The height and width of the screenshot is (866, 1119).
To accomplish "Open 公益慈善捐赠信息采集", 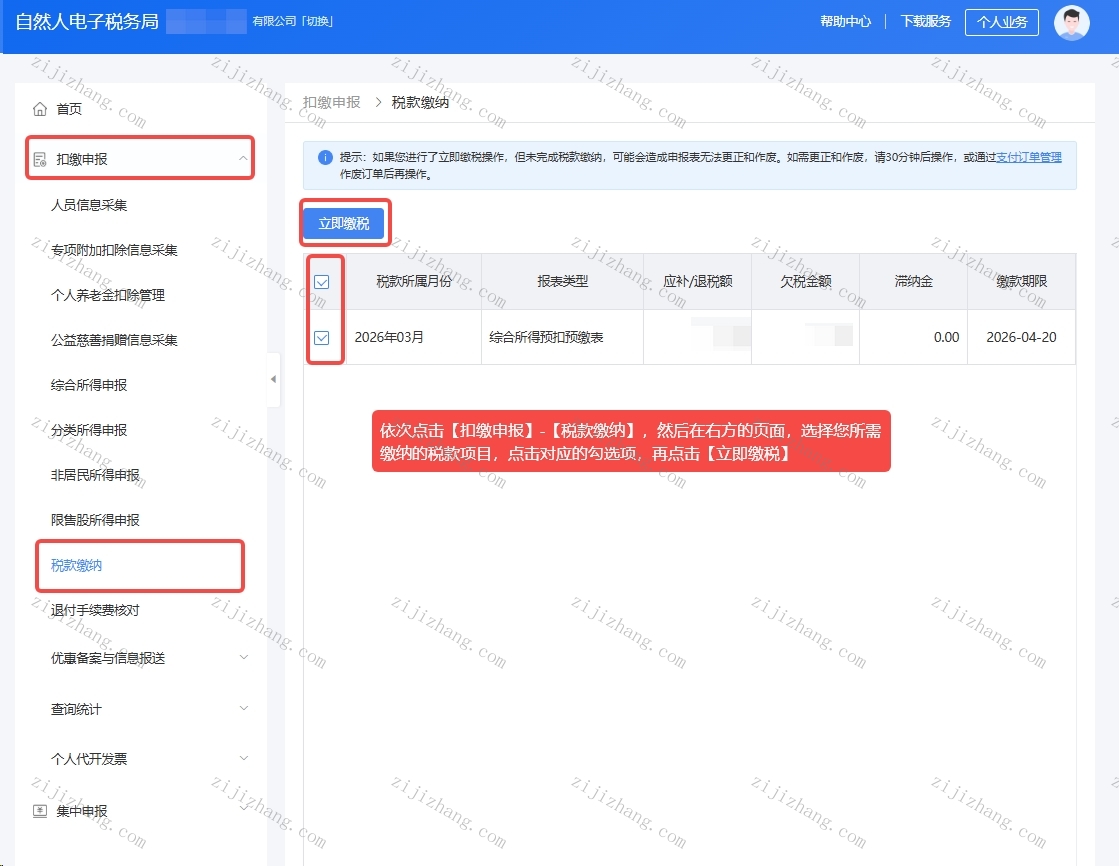I will coord(114,340).
